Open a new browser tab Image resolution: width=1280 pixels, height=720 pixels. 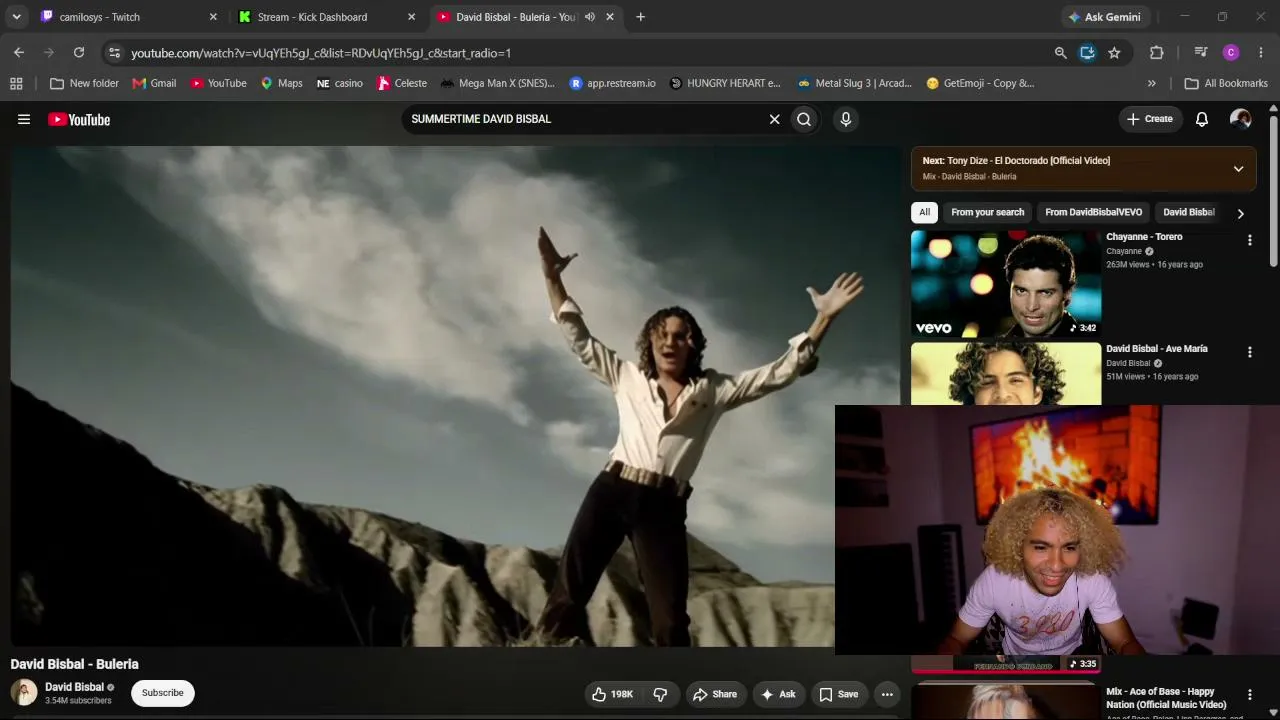point(641,17)
